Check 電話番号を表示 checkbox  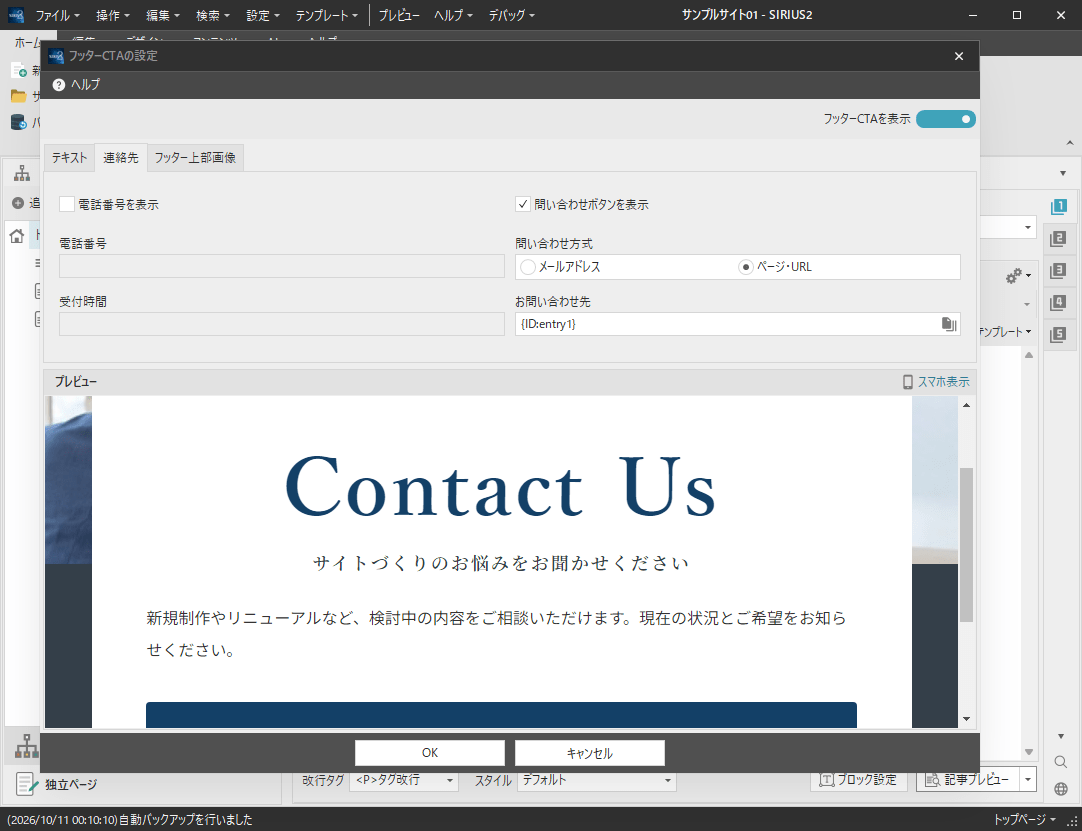tap(67, 204)
